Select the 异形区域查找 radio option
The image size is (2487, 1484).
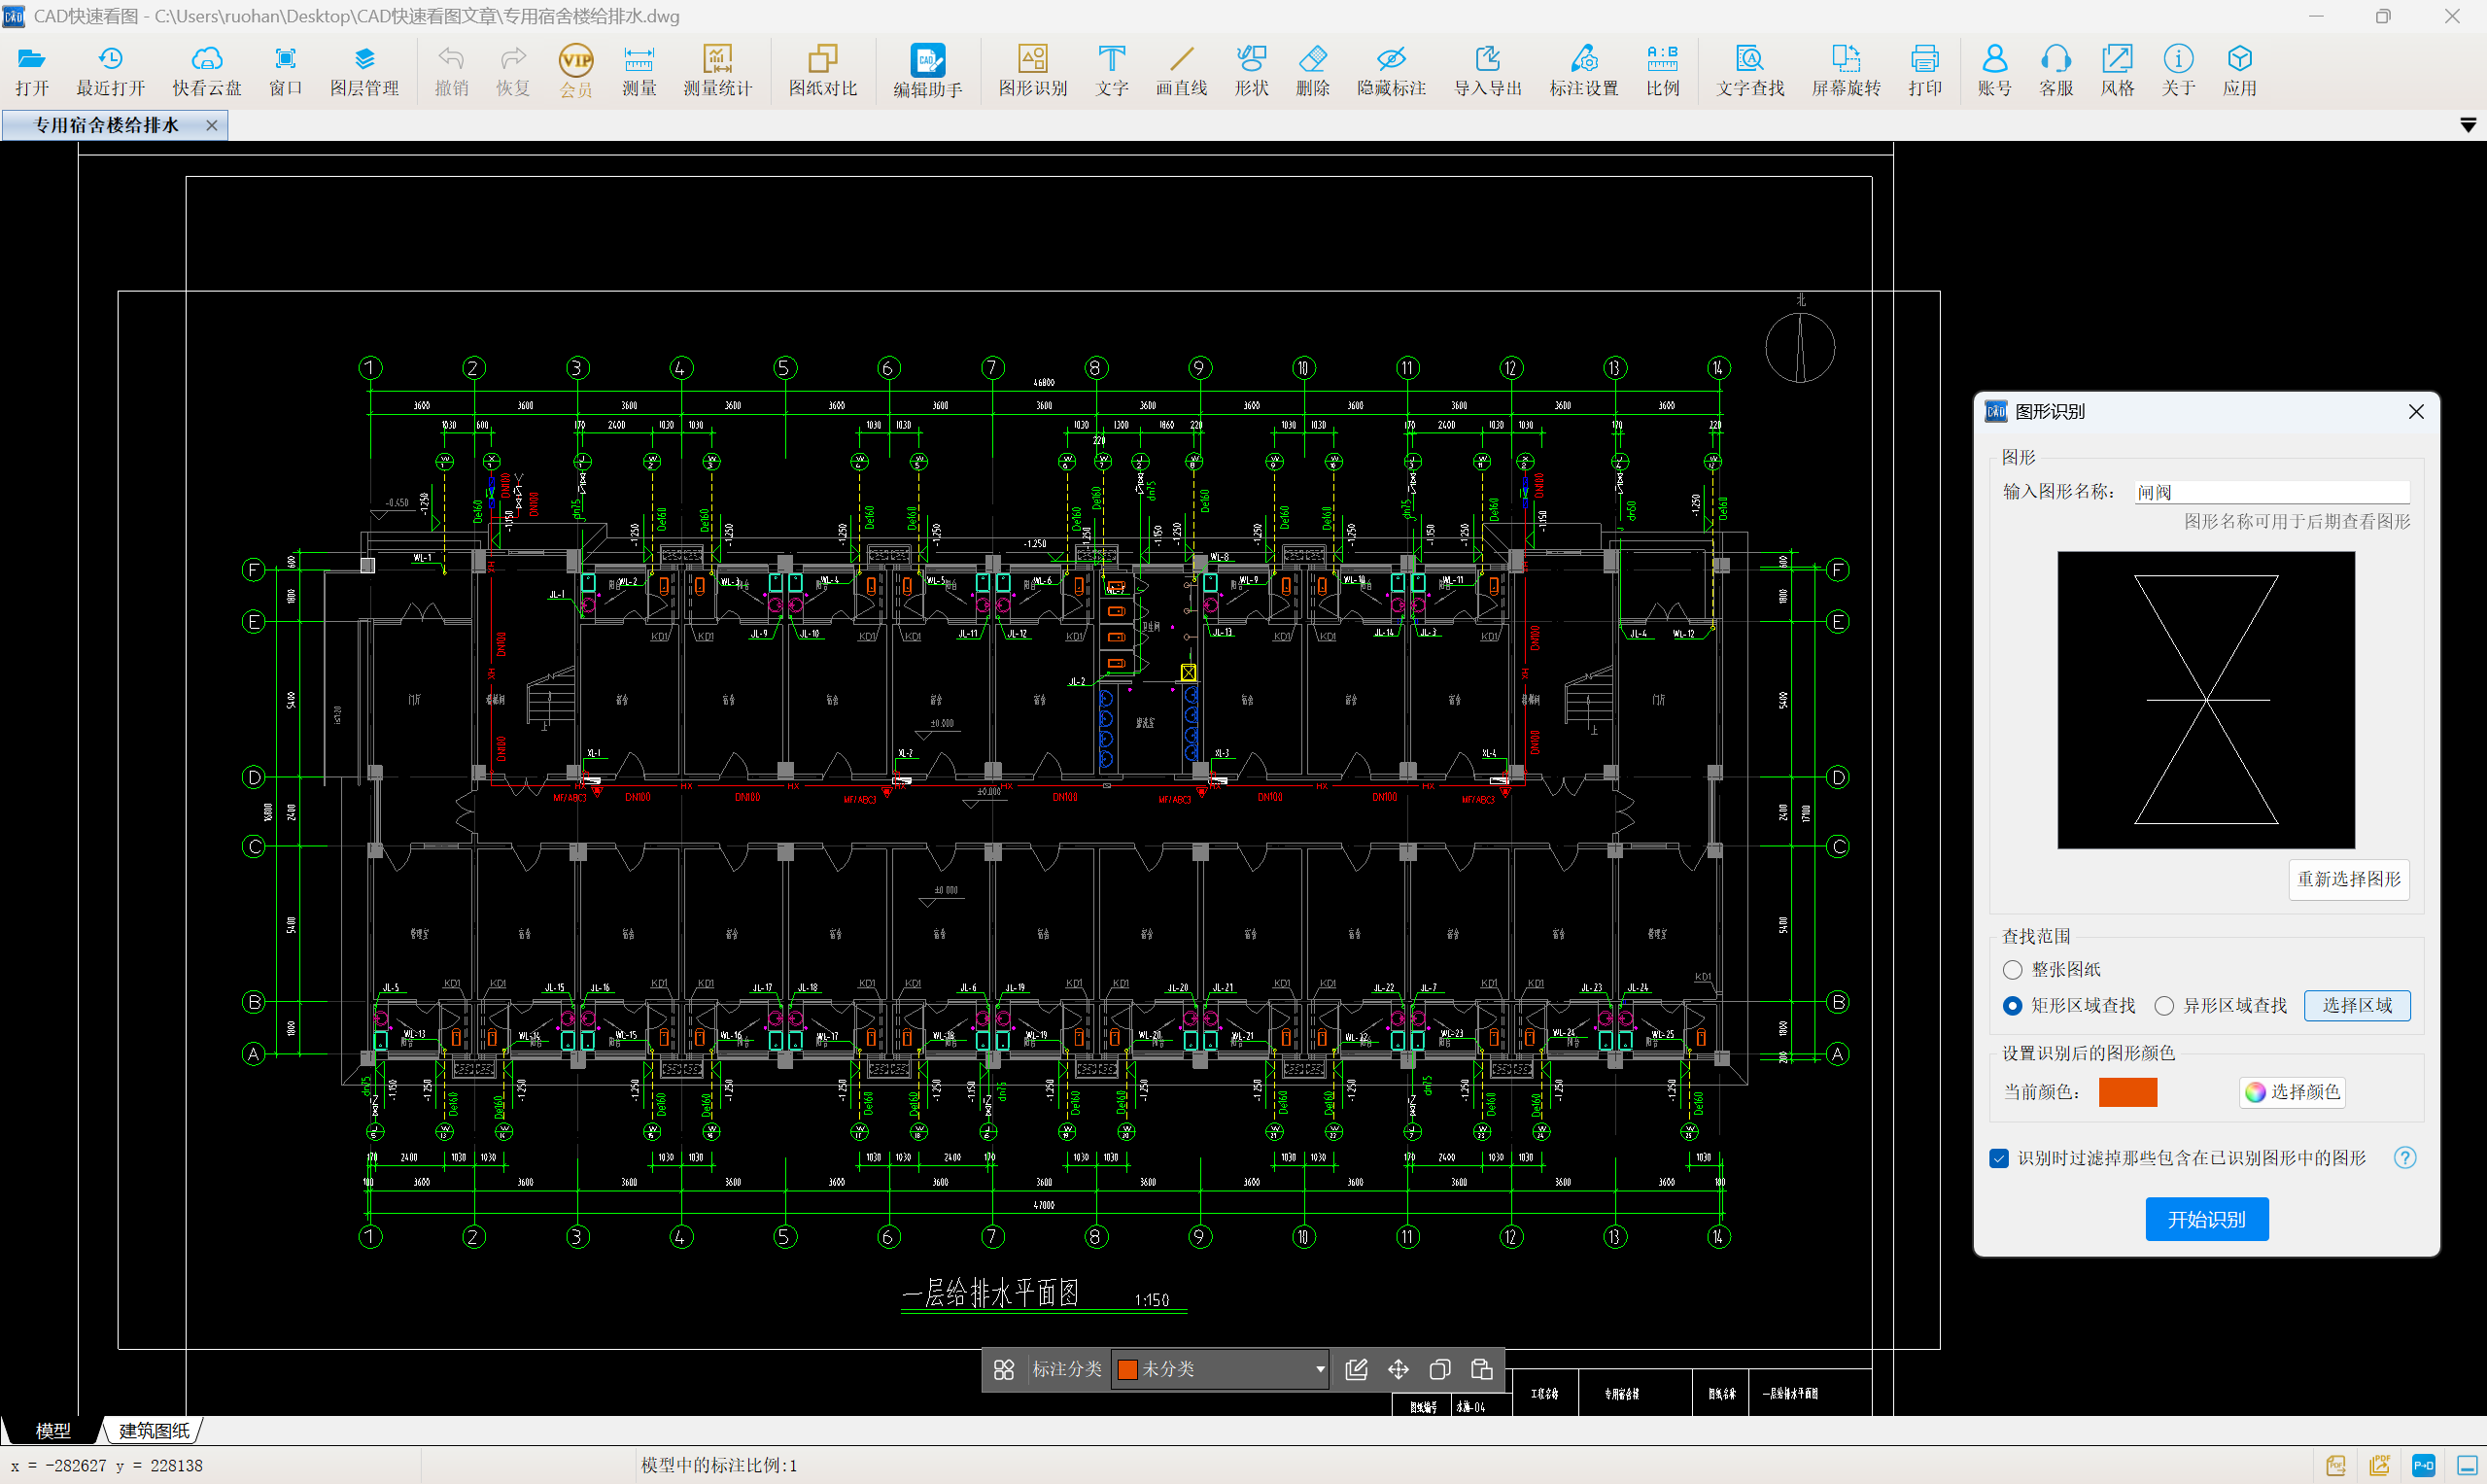pyautogui.click(x=2164, y=1005)
